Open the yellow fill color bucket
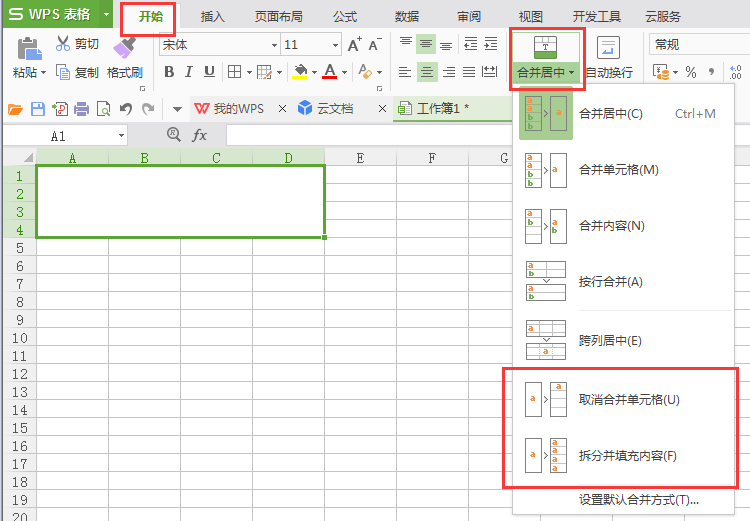The image size is (750, 521). 299,72
